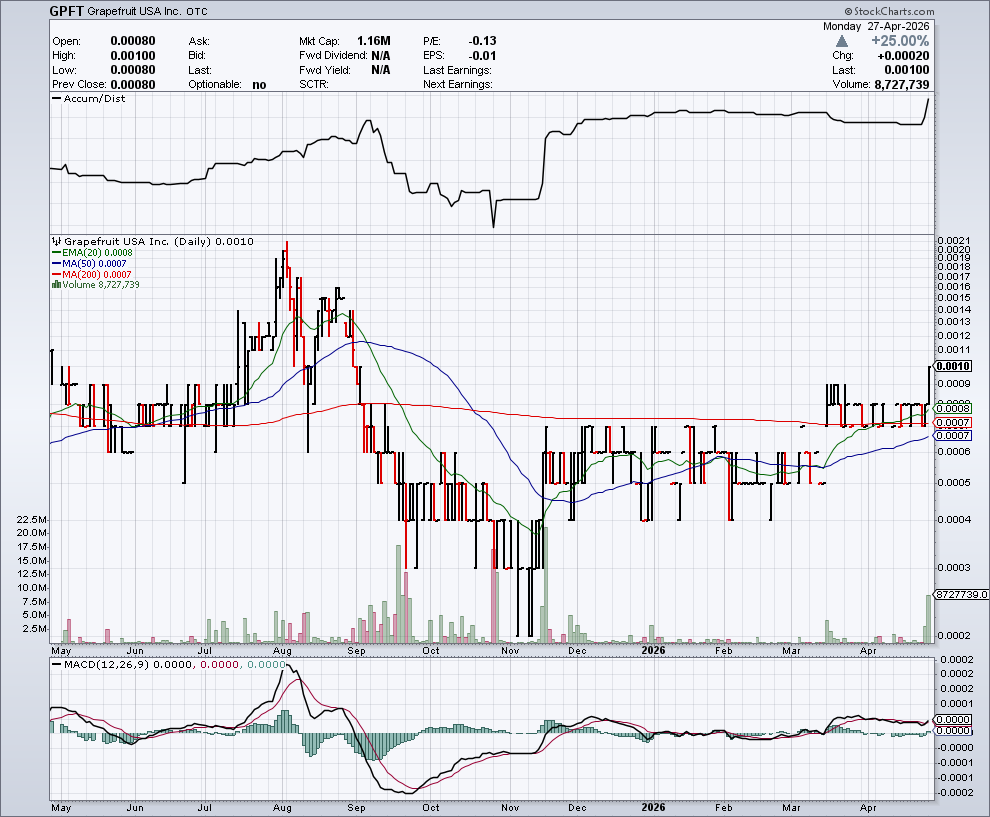The image size is (990, 817).
Task: Click the blue 0.0007 MA(50) price tag
Action: 953,436
